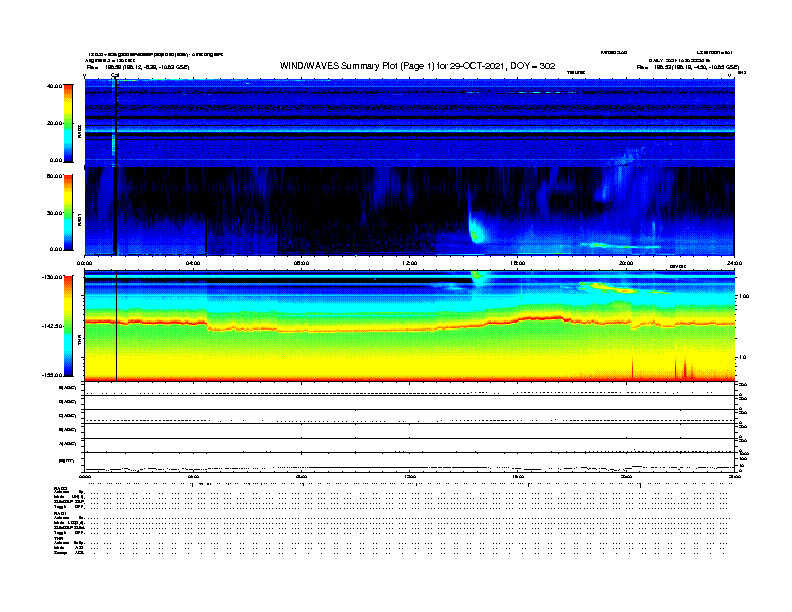This screenshot has width=792, height=612.
Task: Click the RAD1 color scale bar
Action: (68, 213)
